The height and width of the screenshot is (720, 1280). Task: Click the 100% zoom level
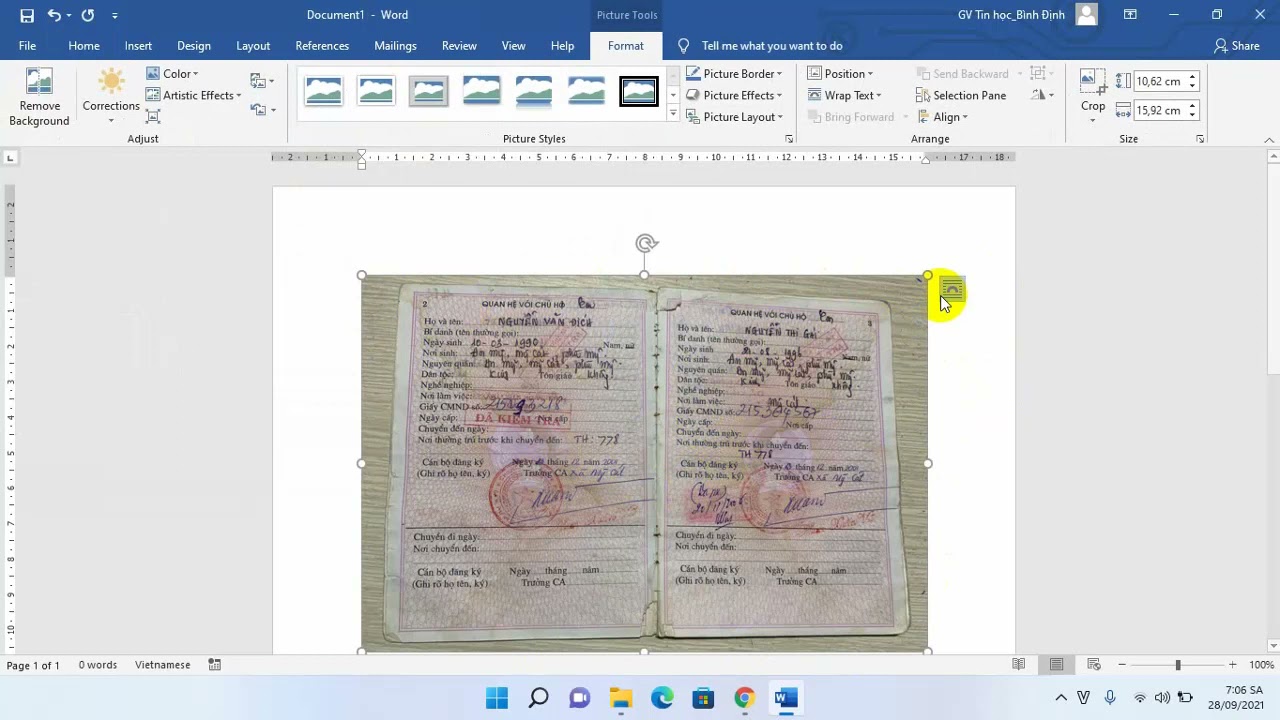(x=1261, y=665)
